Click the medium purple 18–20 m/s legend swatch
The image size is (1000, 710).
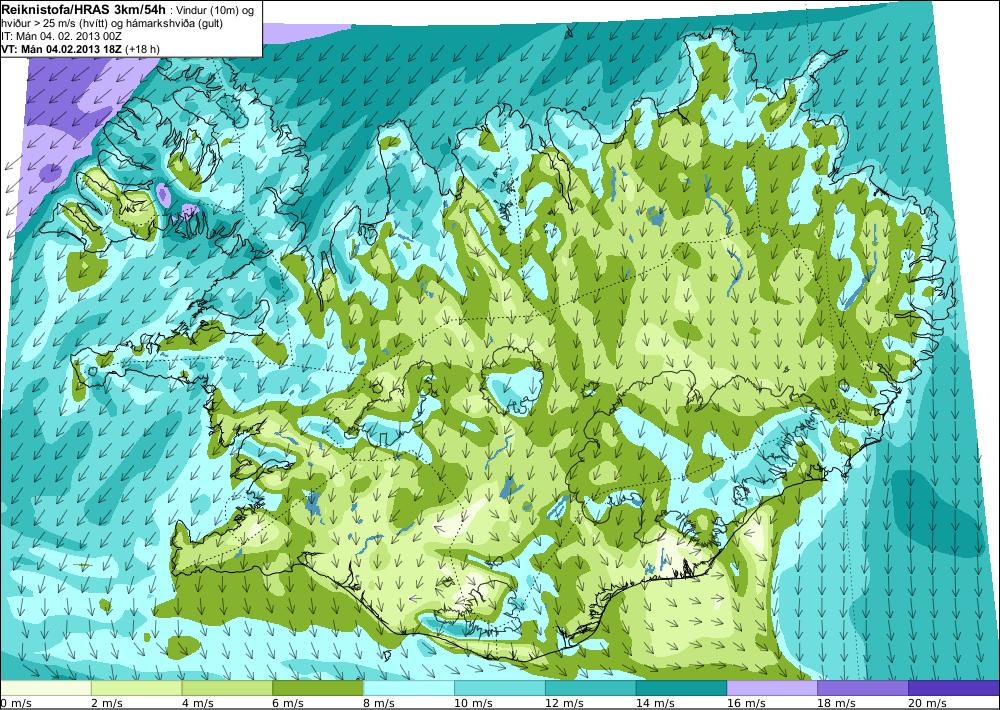863,688
